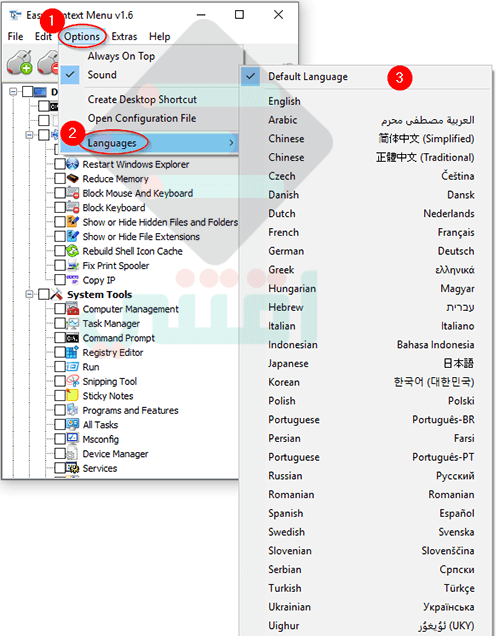Click the All Tasks icon
Viewport: 500px width, 636px height.
pos(73,424)
